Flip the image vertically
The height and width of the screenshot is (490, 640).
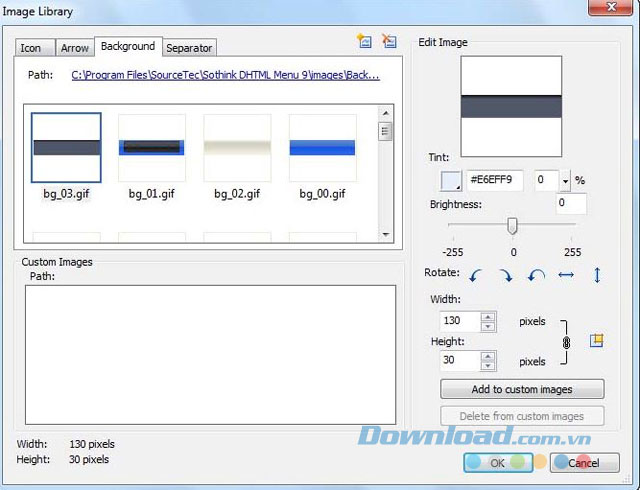click(597, 275)
